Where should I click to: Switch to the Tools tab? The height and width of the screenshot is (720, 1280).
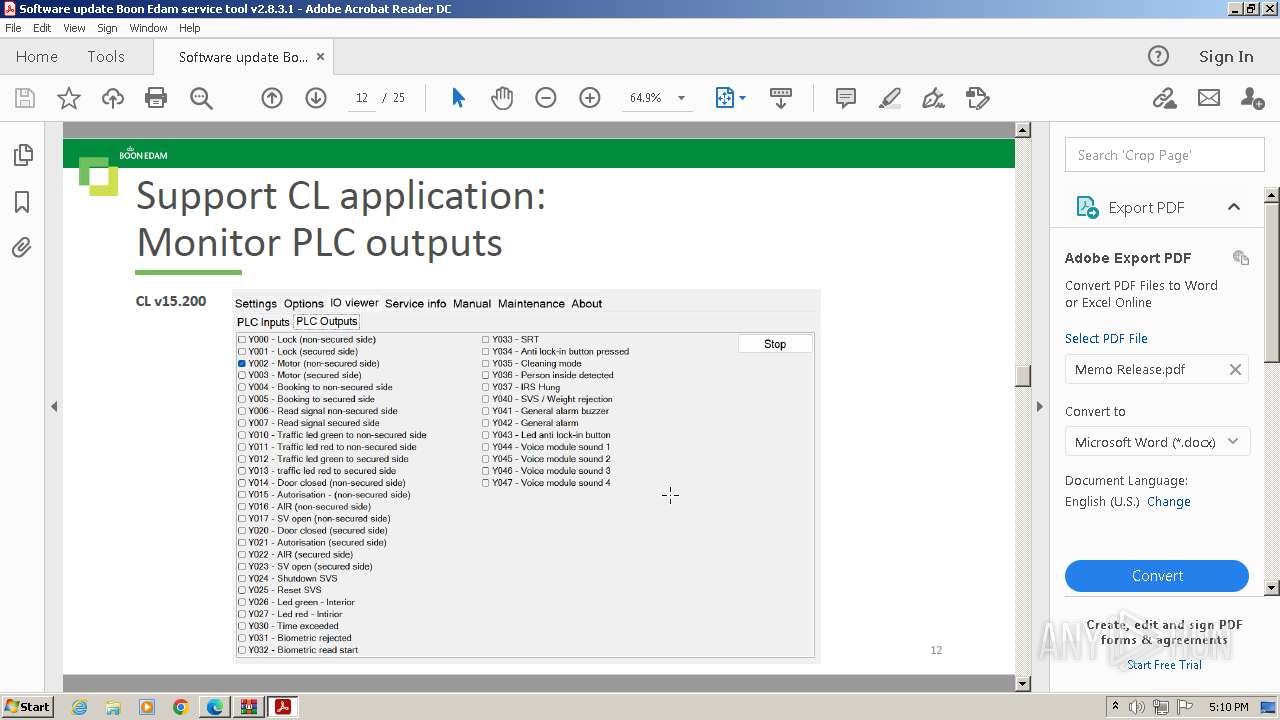105,56
